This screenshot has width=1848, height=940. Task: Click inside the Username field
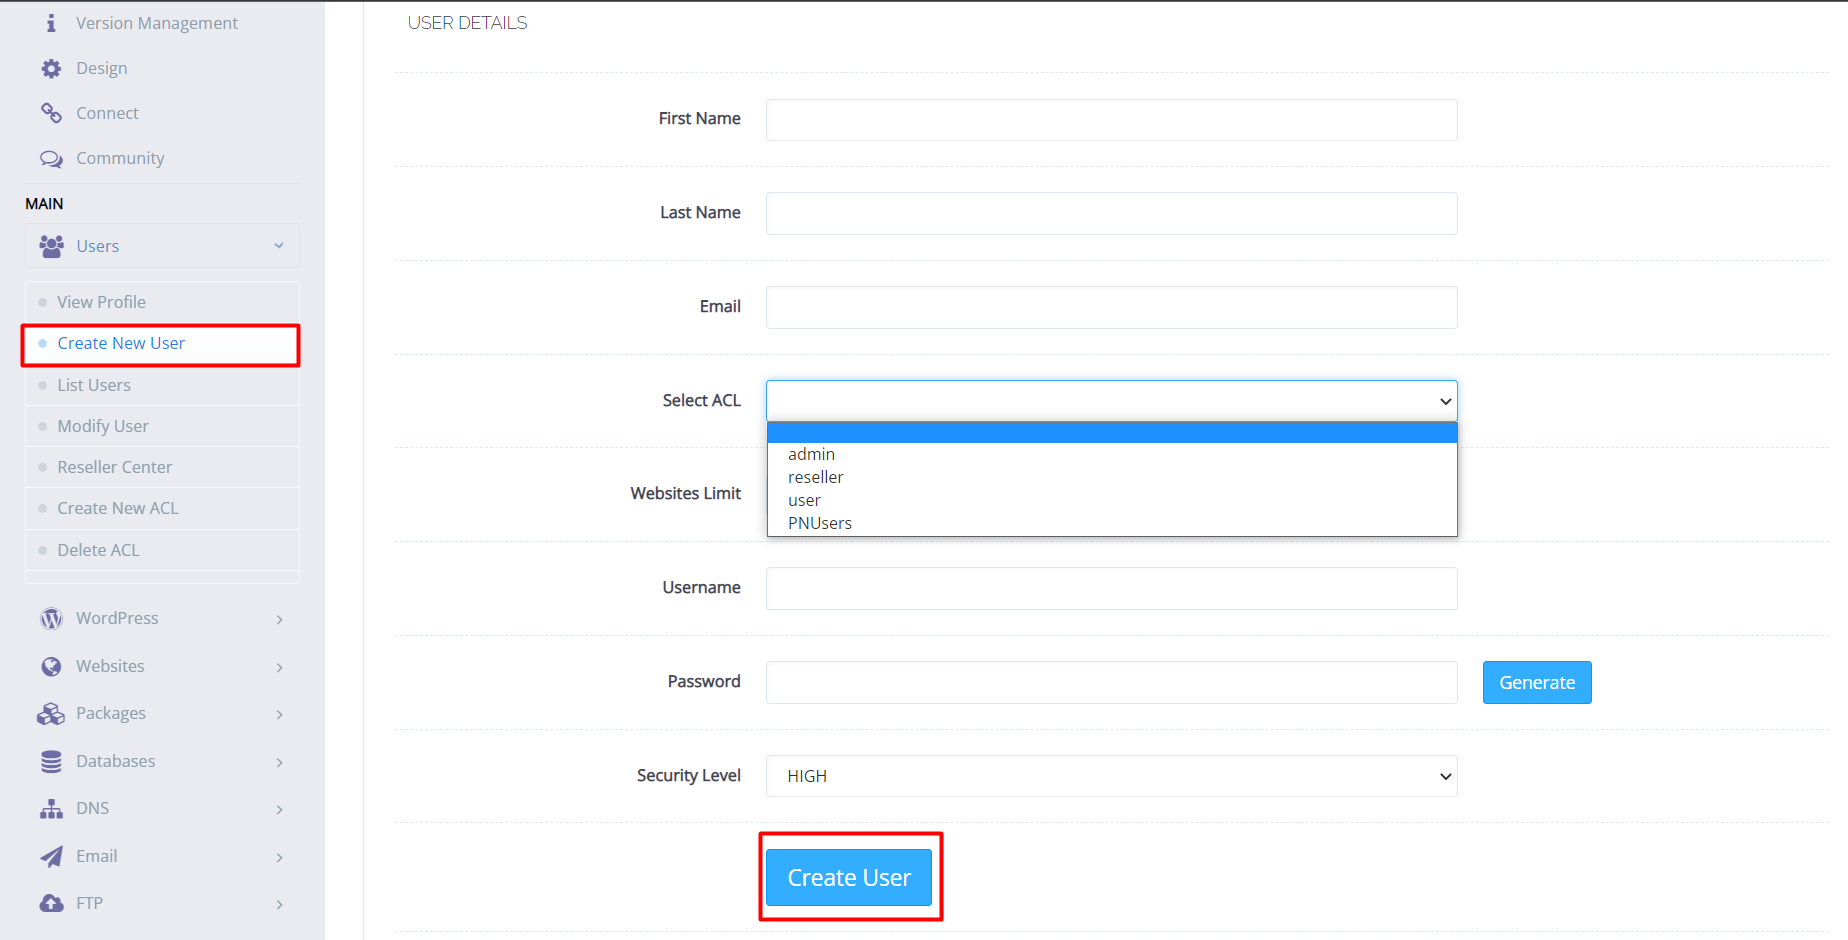coord(1110,588)
